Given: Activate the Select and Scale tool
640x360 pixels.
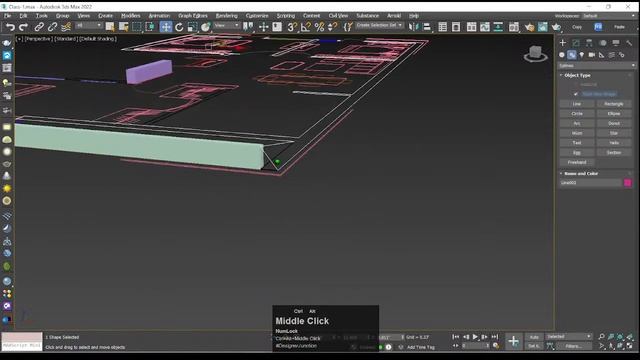Looking at the screenshot, I should pyautogui.click(x=192, y=27).
